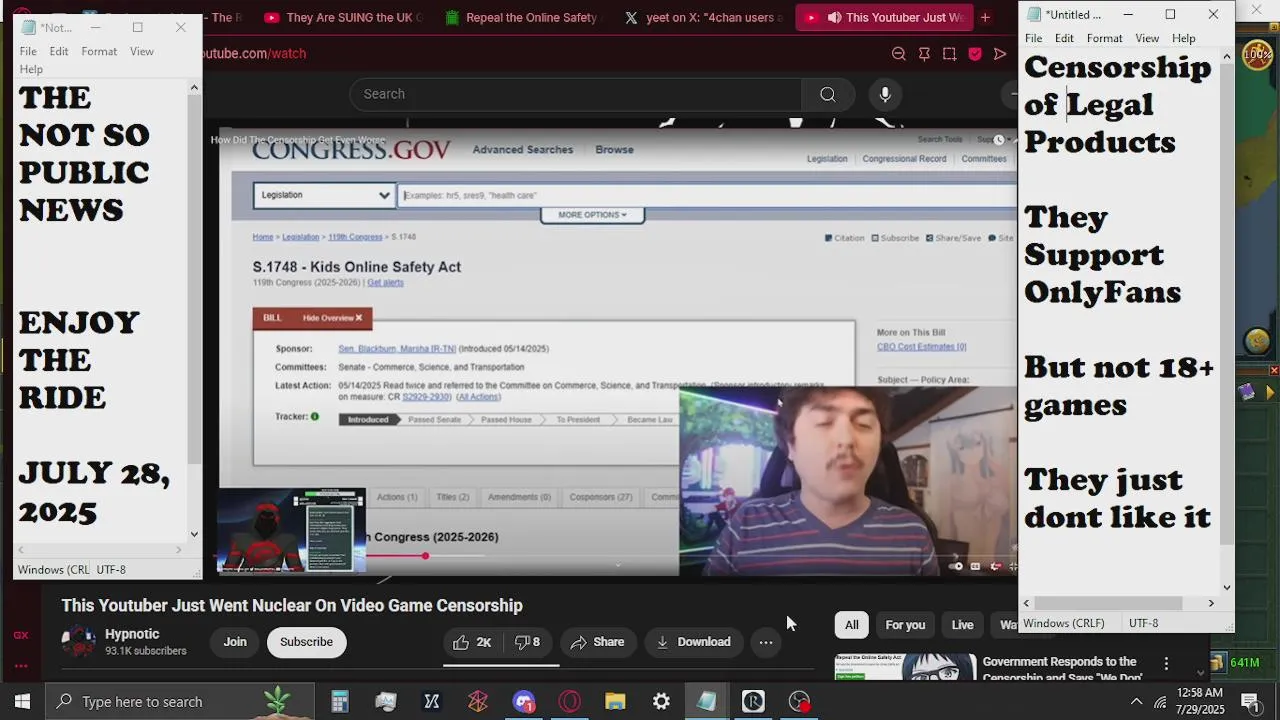The width and height of the screenshot is (1280, 720).
Task: Click the zoom-out magnifier icon in address bar
Action: point(898,54)
